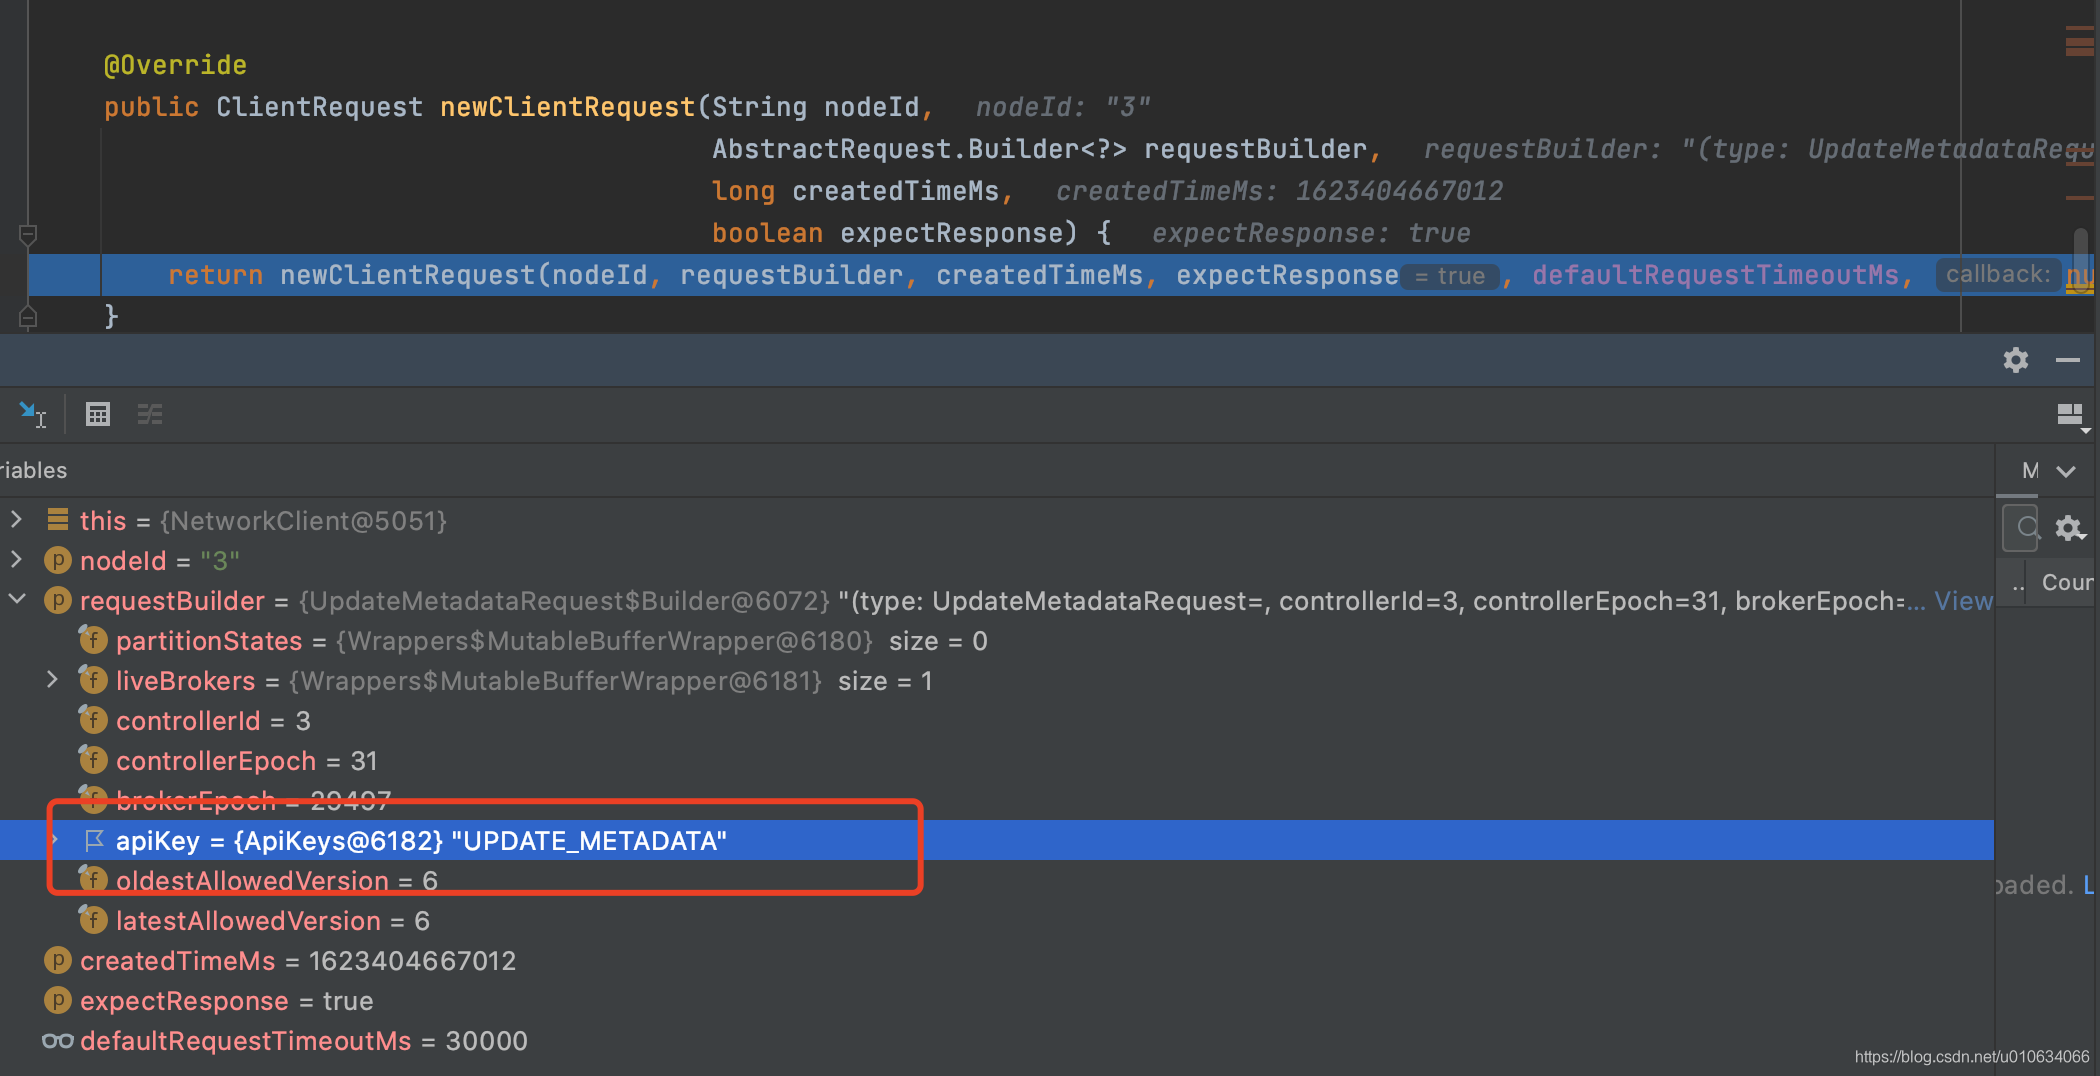Expand the liveBrokers field

53,680
